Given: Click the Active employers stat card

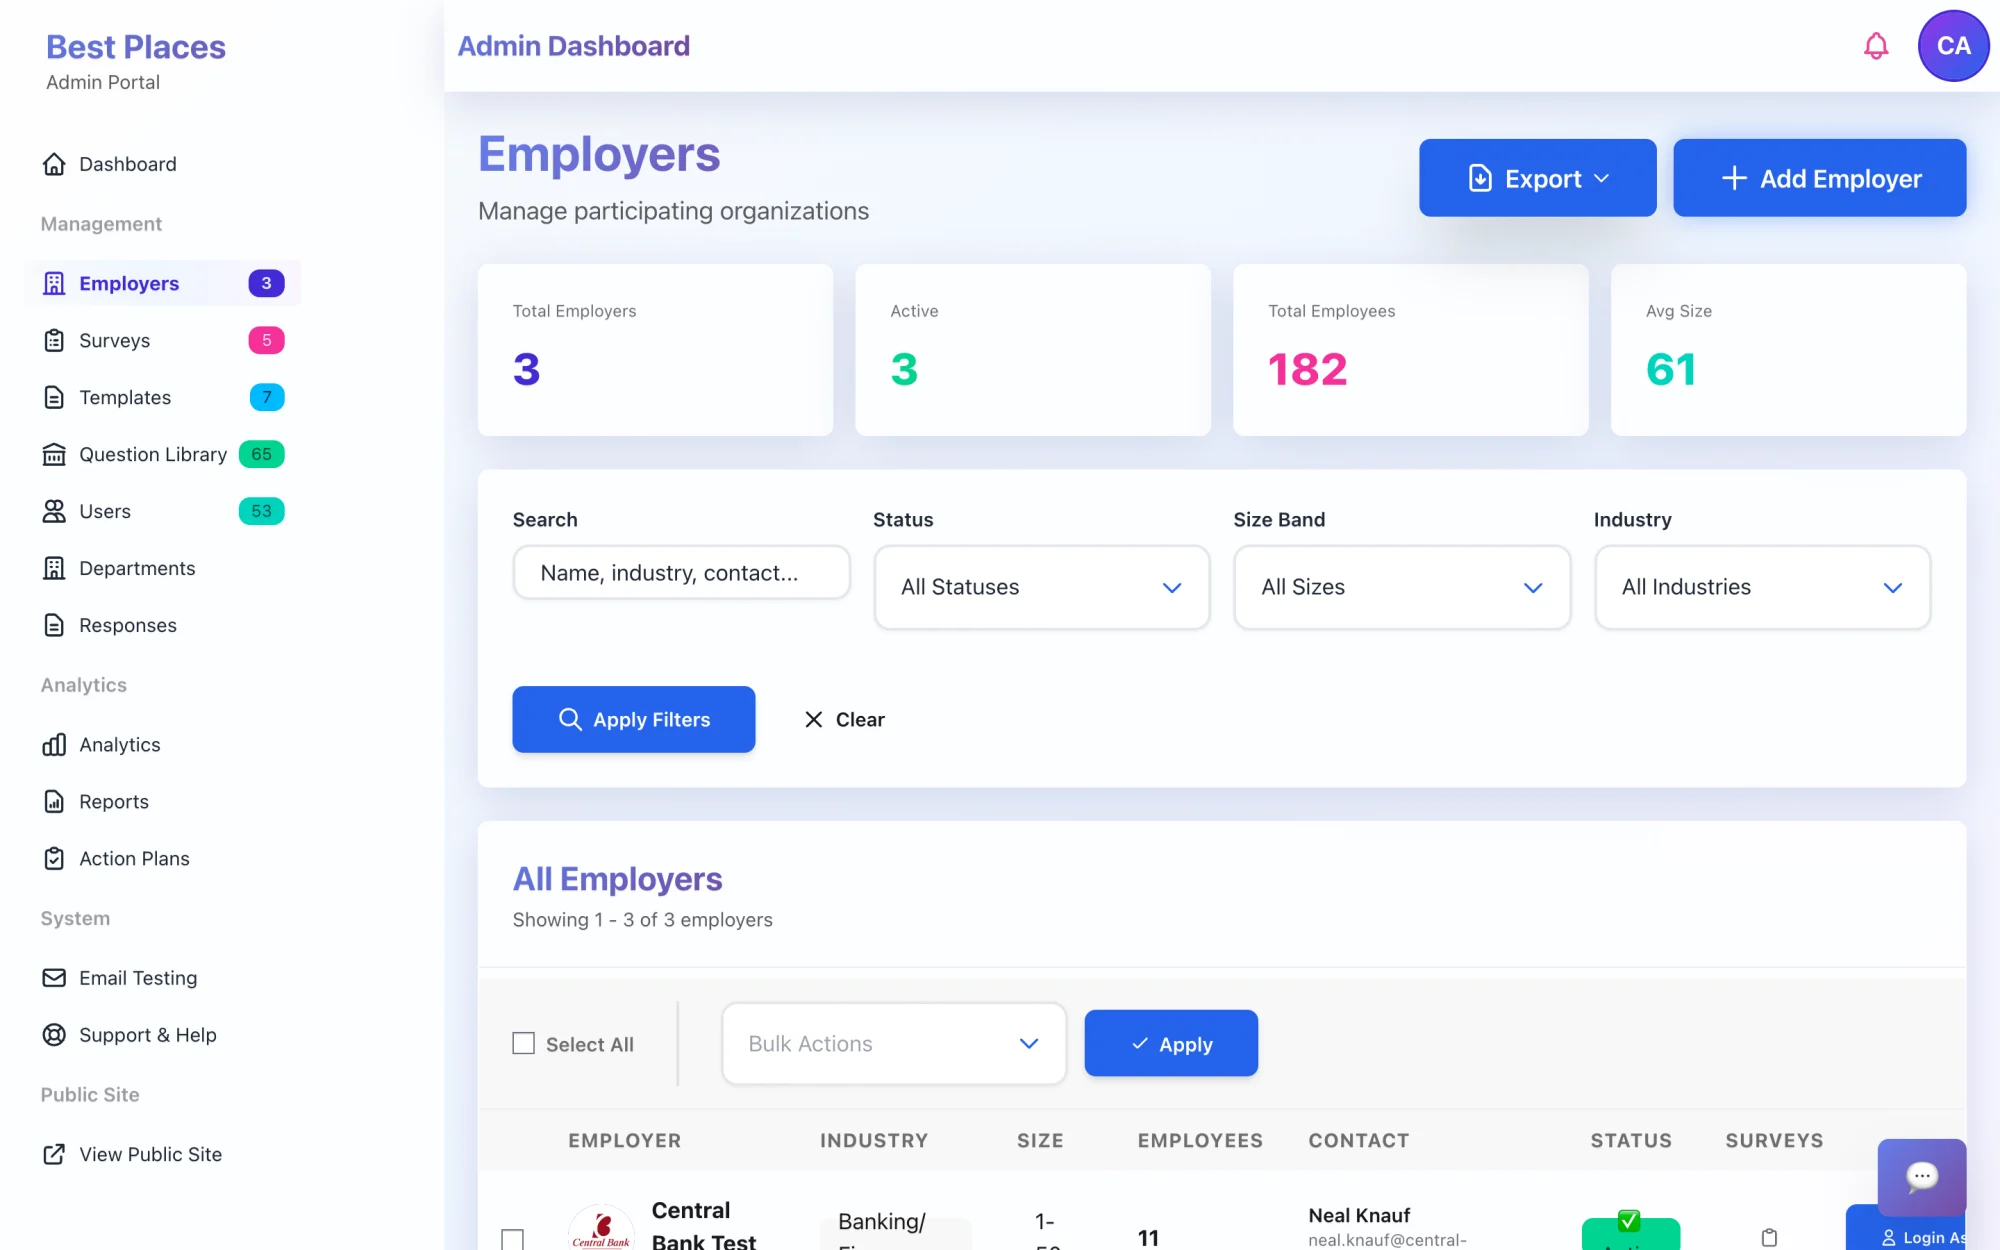Looking at the screenshot, I should 1033,350.
